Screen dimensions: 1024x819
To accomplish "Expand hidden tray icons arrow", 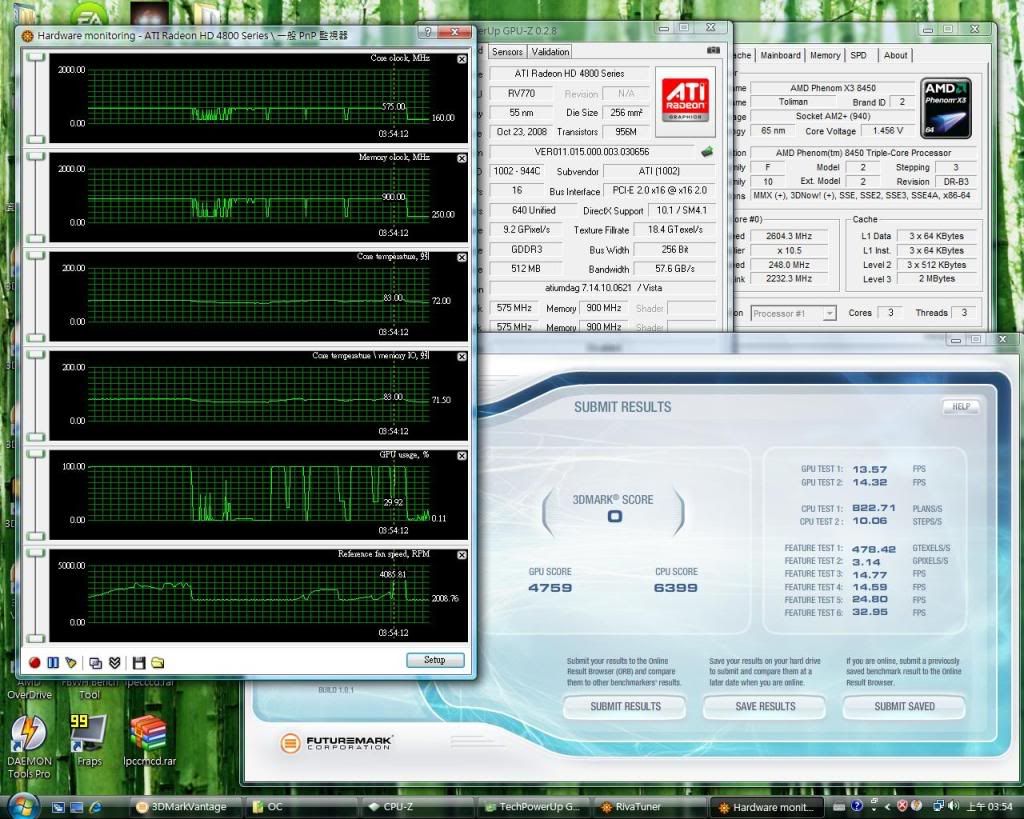I will [x=887, y=807].
